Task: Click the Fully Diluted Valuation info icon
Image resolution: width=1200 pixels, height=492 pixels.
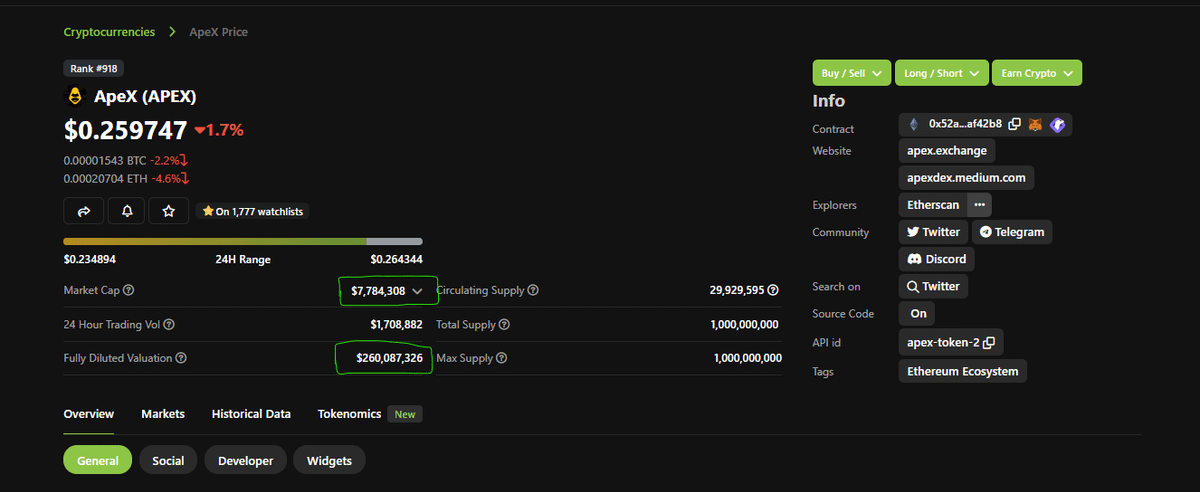Action: (180, 358)
